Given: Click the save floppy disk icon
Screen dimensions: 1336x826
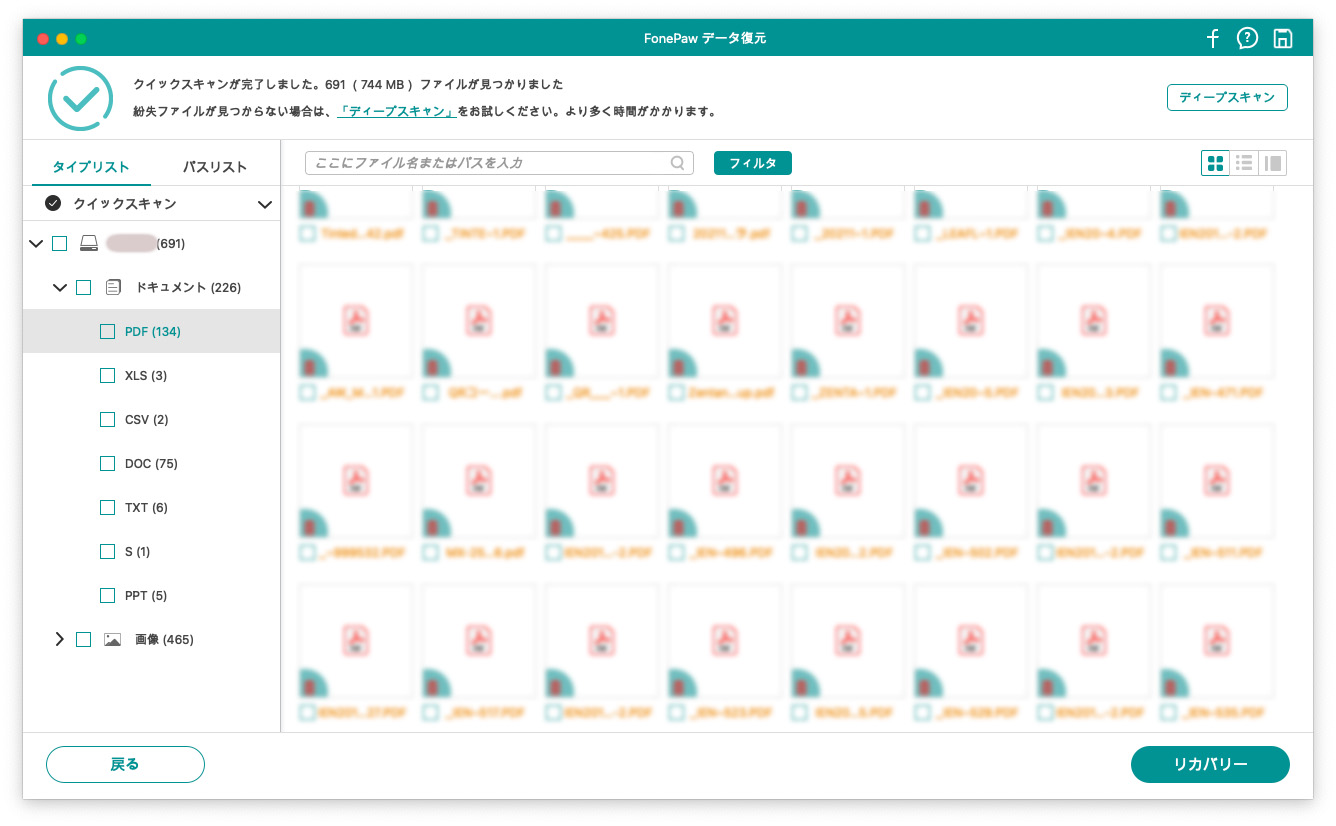Looking at the screenshot, I should [1282, 39].
